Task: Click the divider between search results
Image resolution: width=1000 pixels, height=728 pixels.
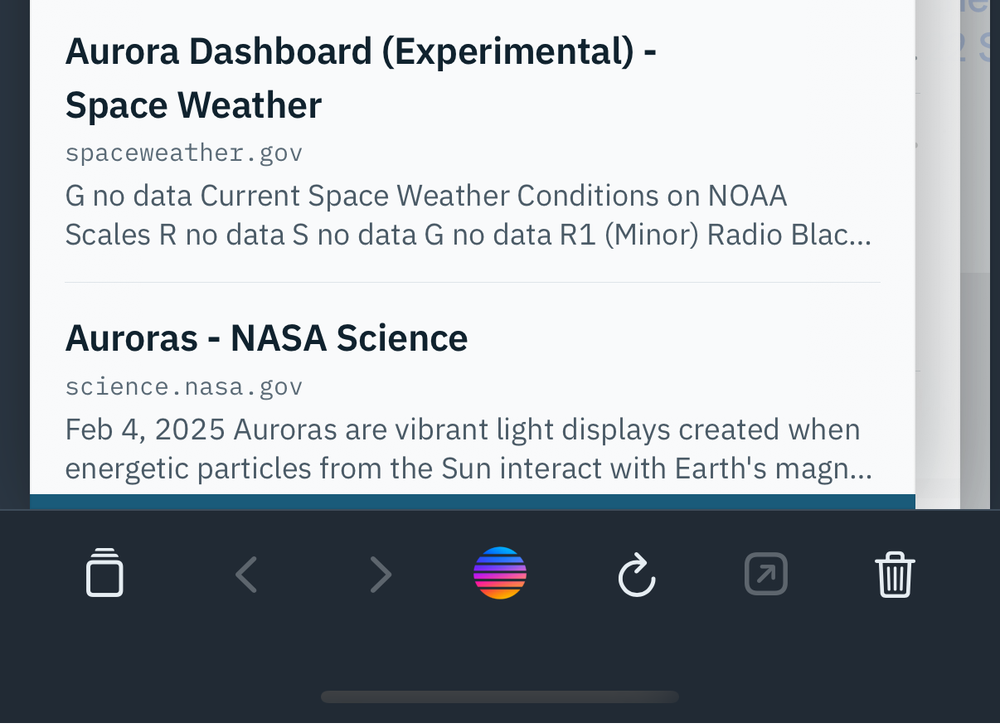Action: [473, 282]
